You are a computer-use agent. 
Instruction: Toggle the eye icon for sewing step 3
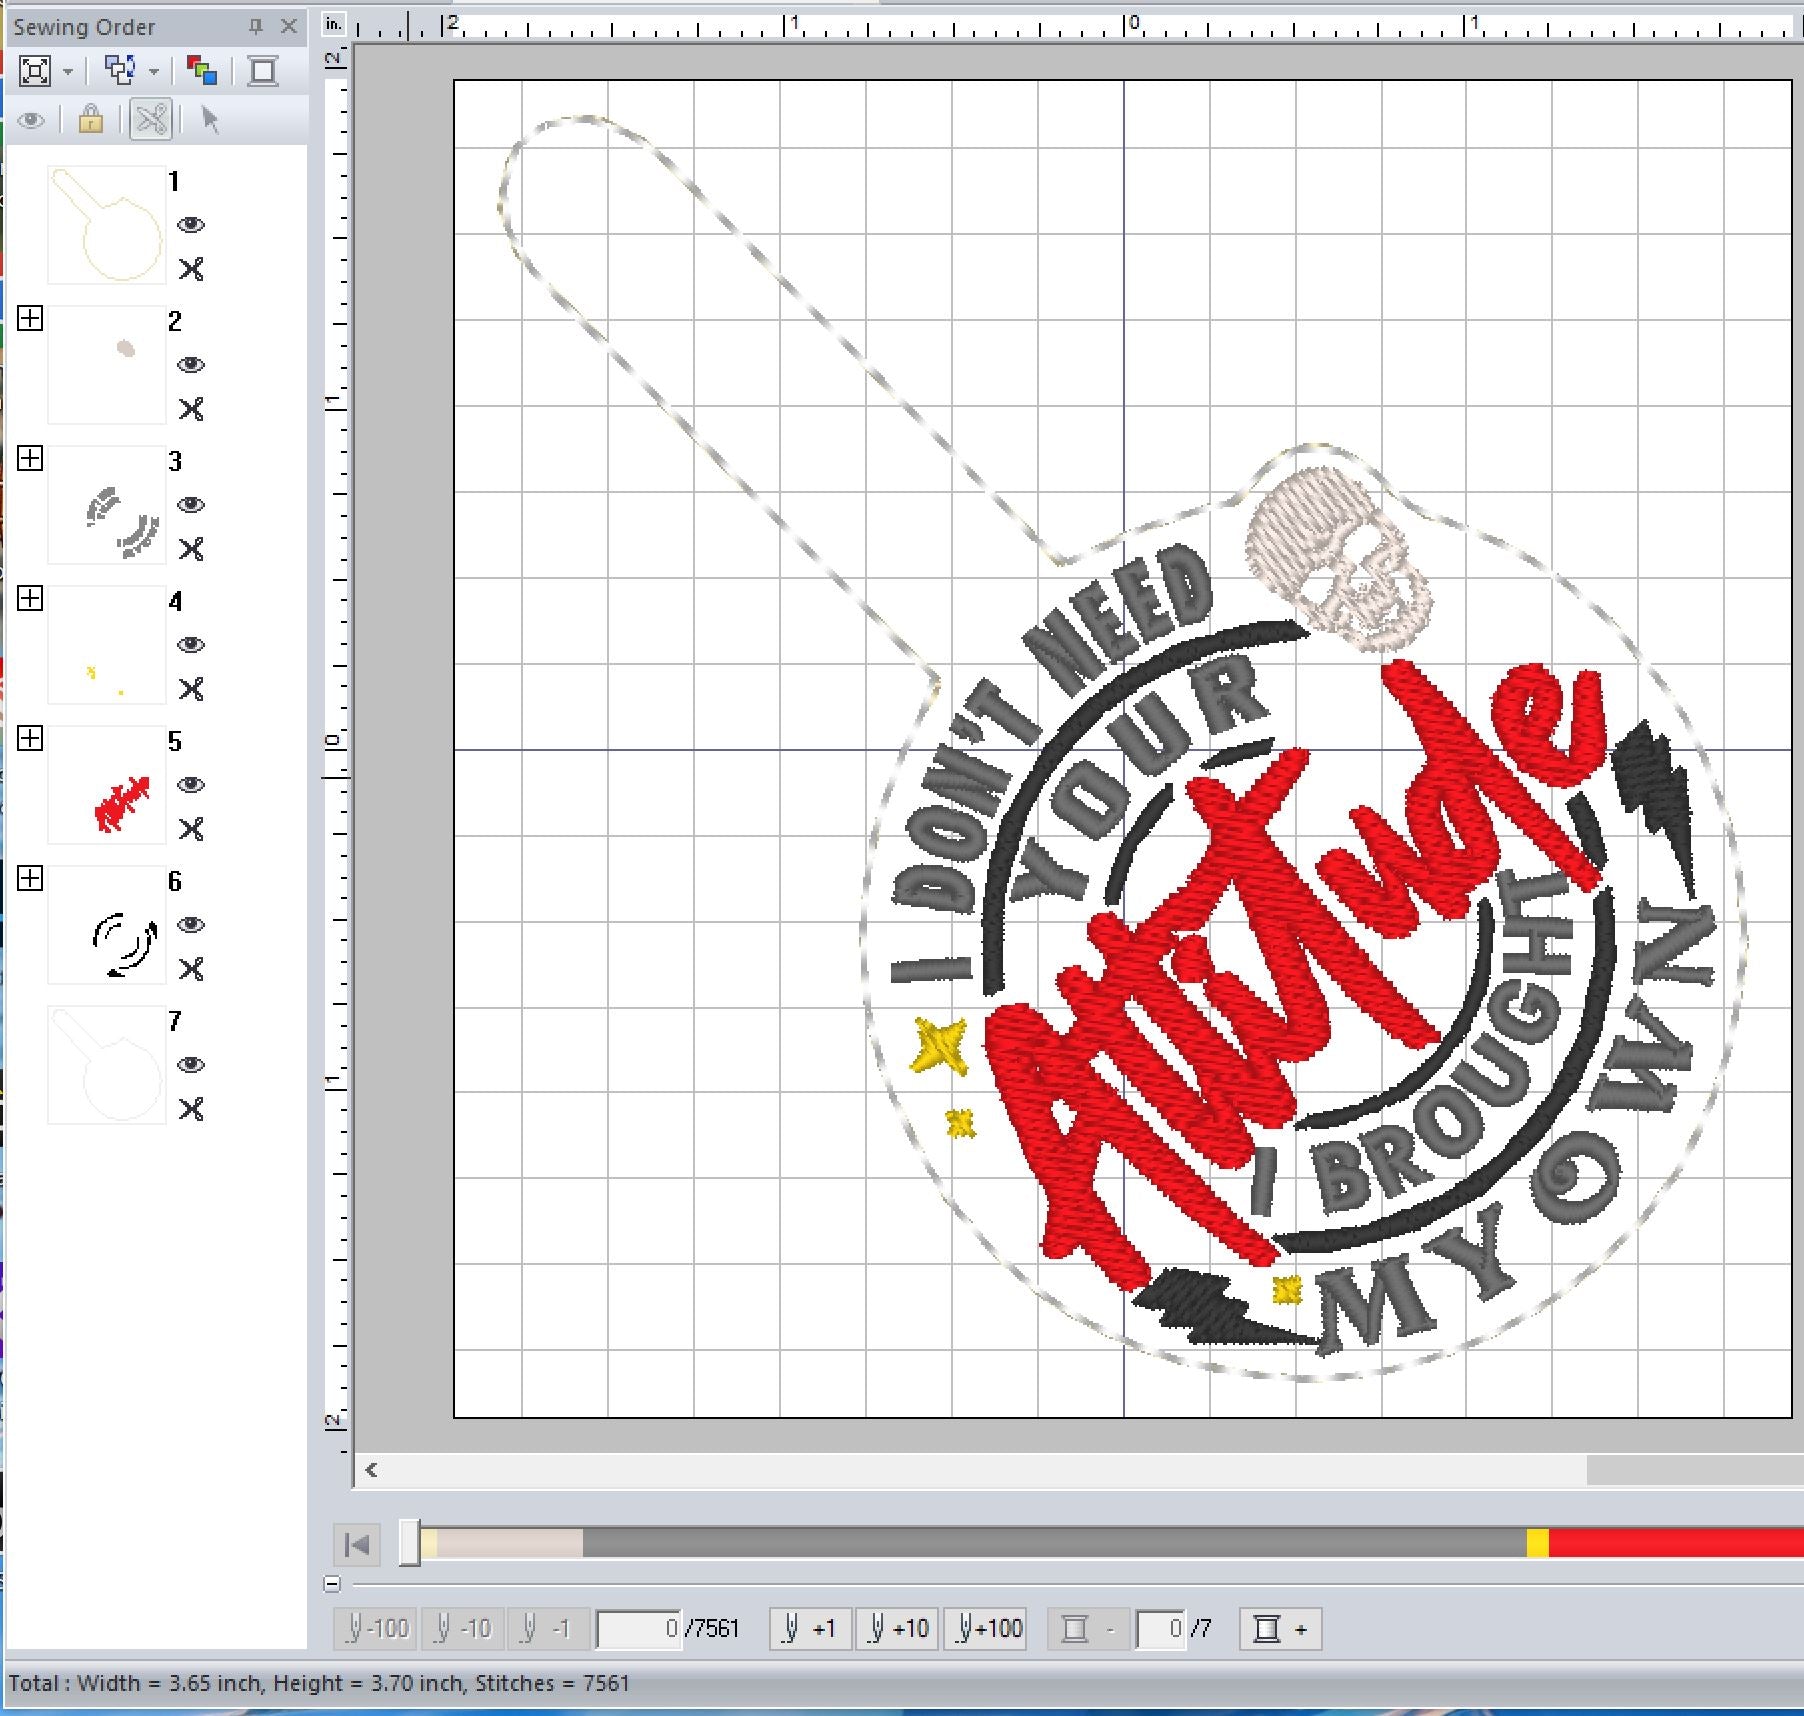(191, 505)
